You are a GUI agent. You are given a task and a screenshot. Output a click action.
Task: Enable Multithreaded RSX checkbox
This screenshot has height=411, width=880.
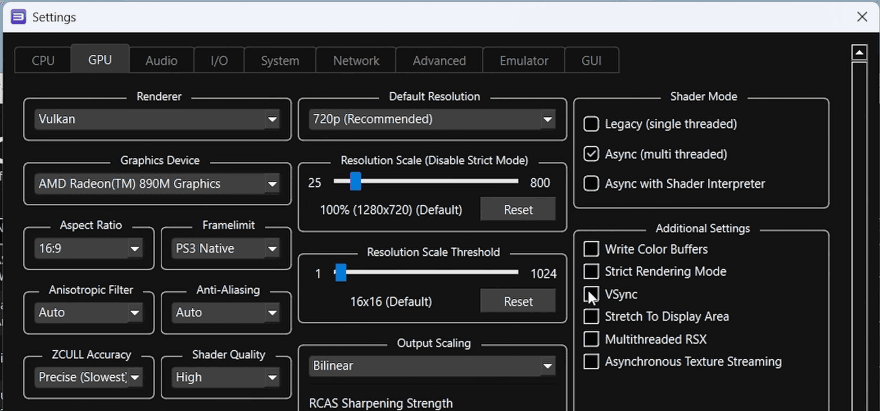pos(591,339)
